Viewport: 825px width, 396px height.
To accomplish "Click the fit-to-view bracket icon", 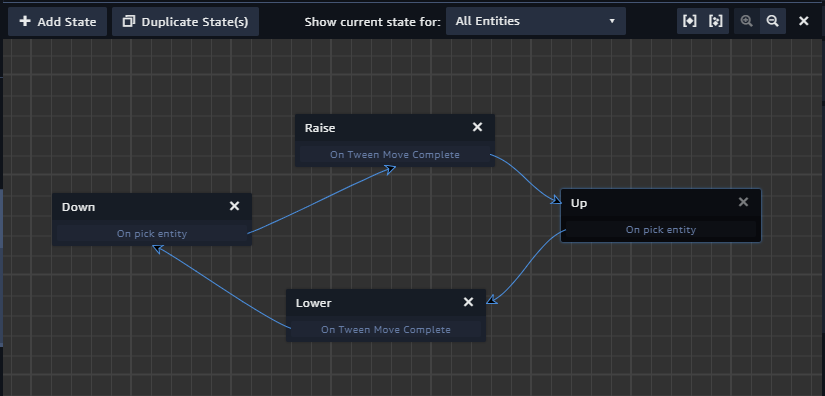I will coord(689,21).
